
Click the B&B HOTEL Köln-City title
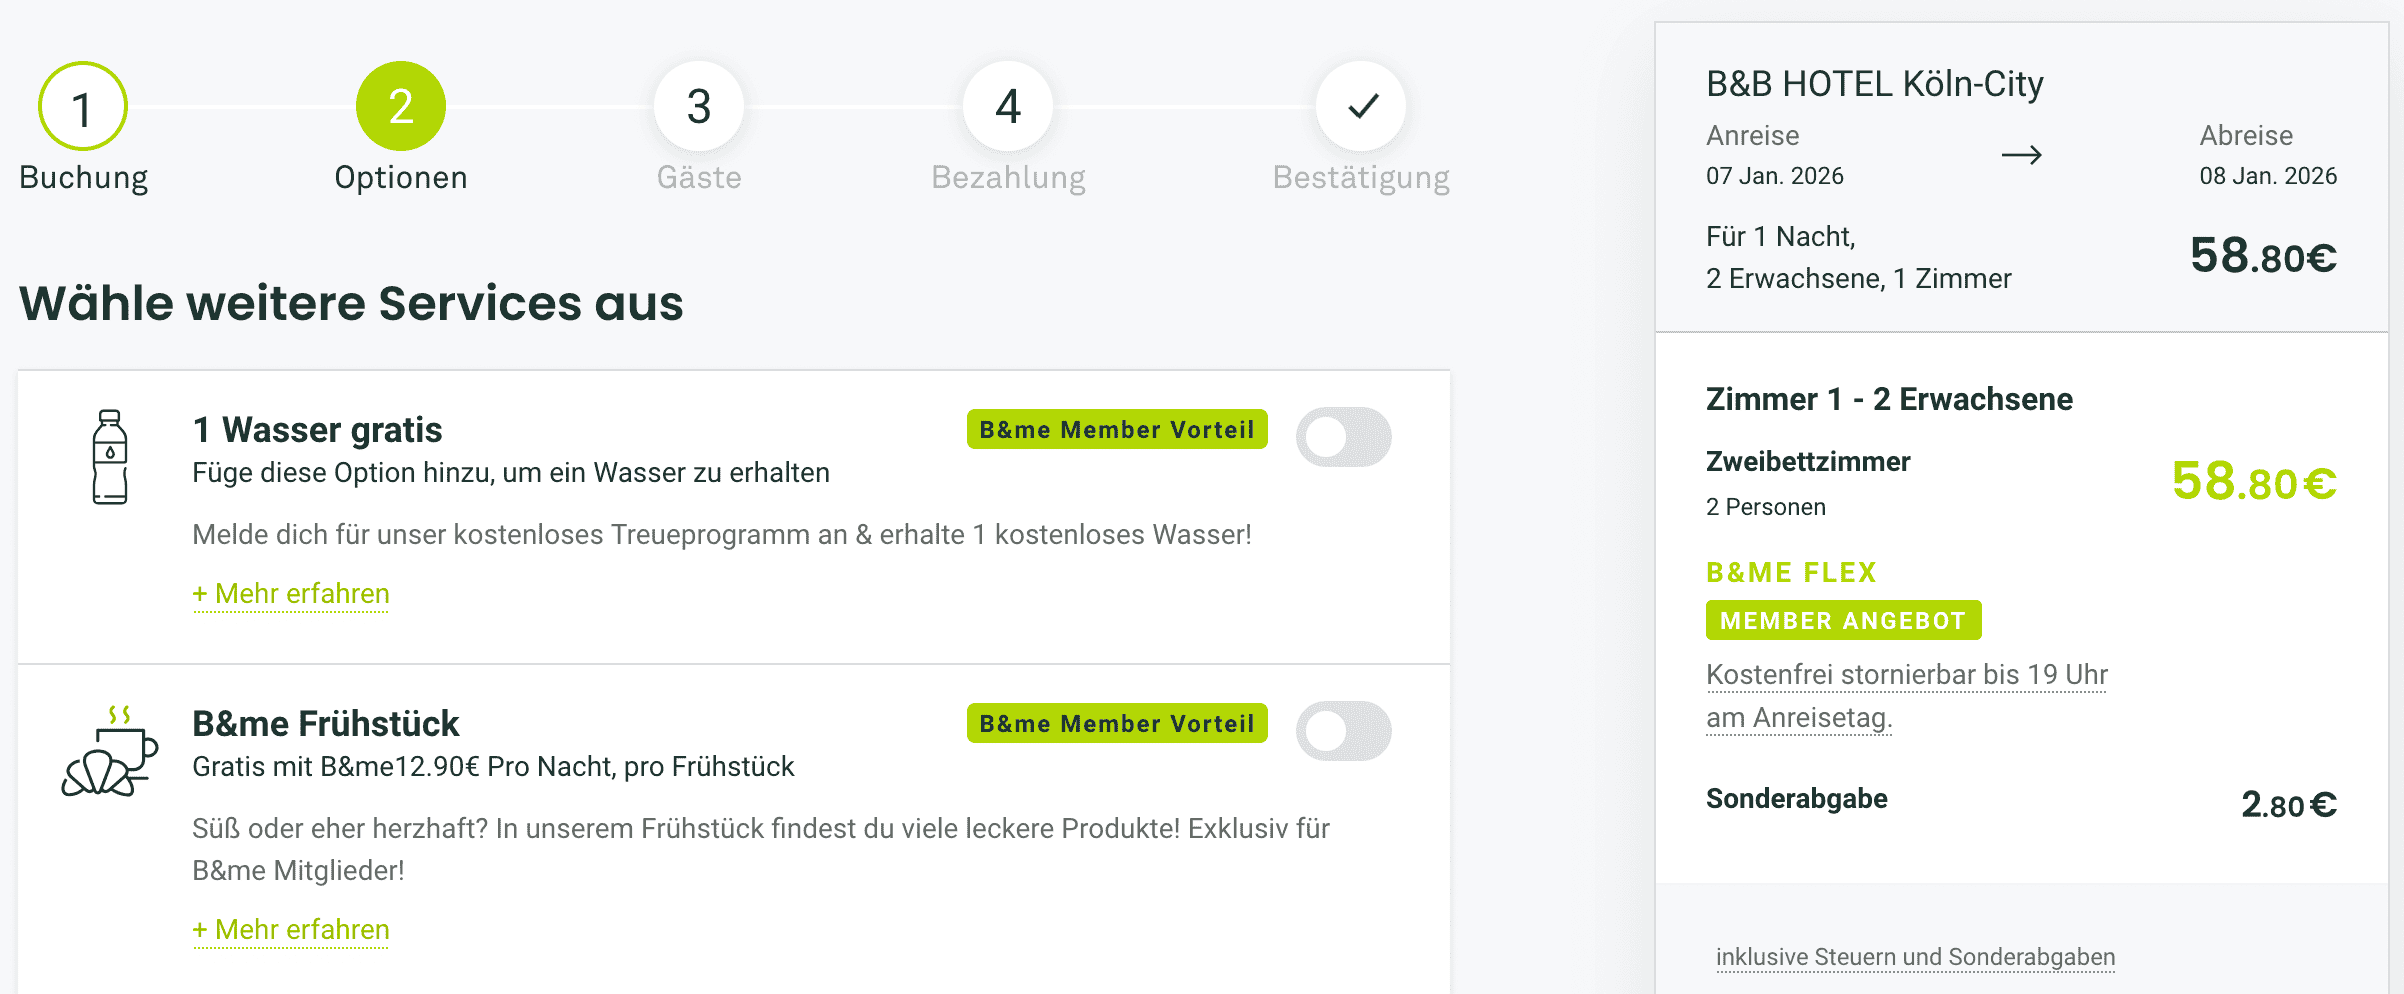click(1874, 84)
